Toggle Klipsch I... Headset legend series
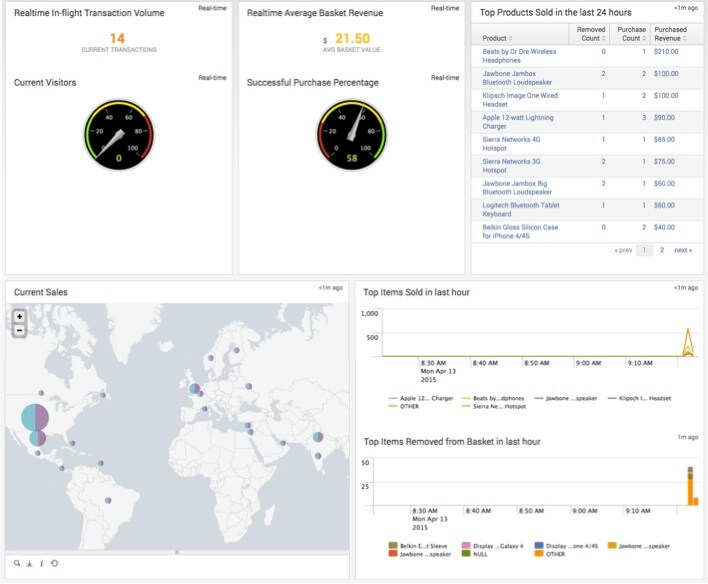Image resolution: width=708 pixels, height=584 pixels. point(639,398)
